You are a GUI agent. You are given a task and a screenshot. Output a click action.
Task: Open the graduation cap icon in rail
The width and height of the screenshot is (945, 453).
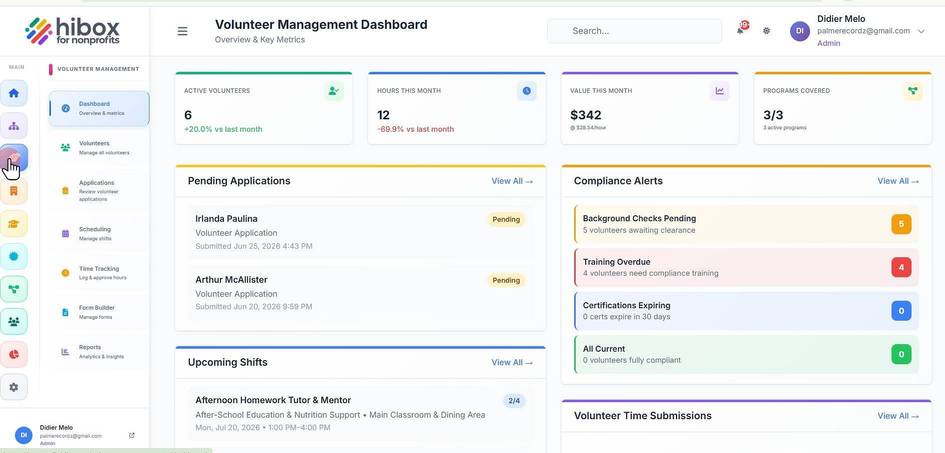(x=14, y=223)
